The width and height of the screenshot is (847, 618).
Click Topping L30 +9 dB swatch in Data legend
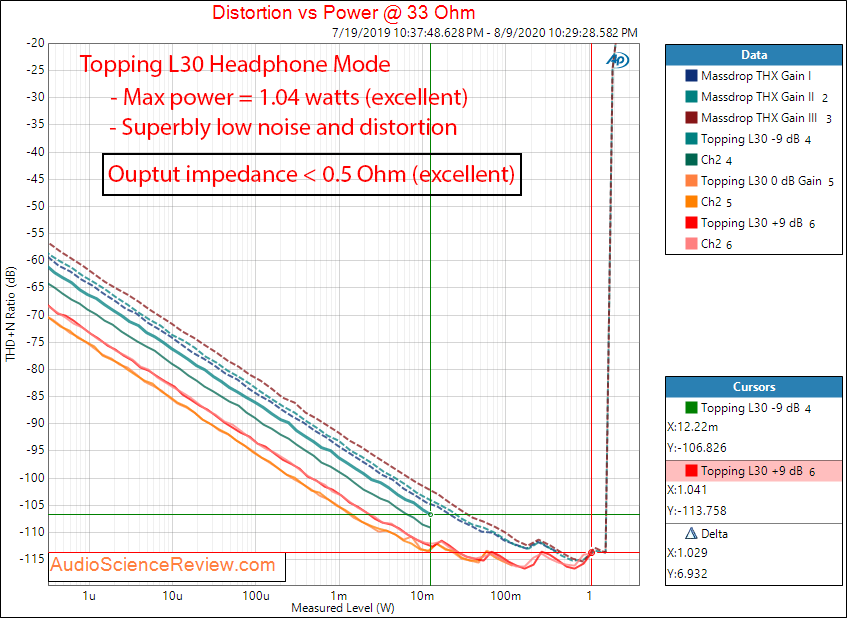[691, 223]
